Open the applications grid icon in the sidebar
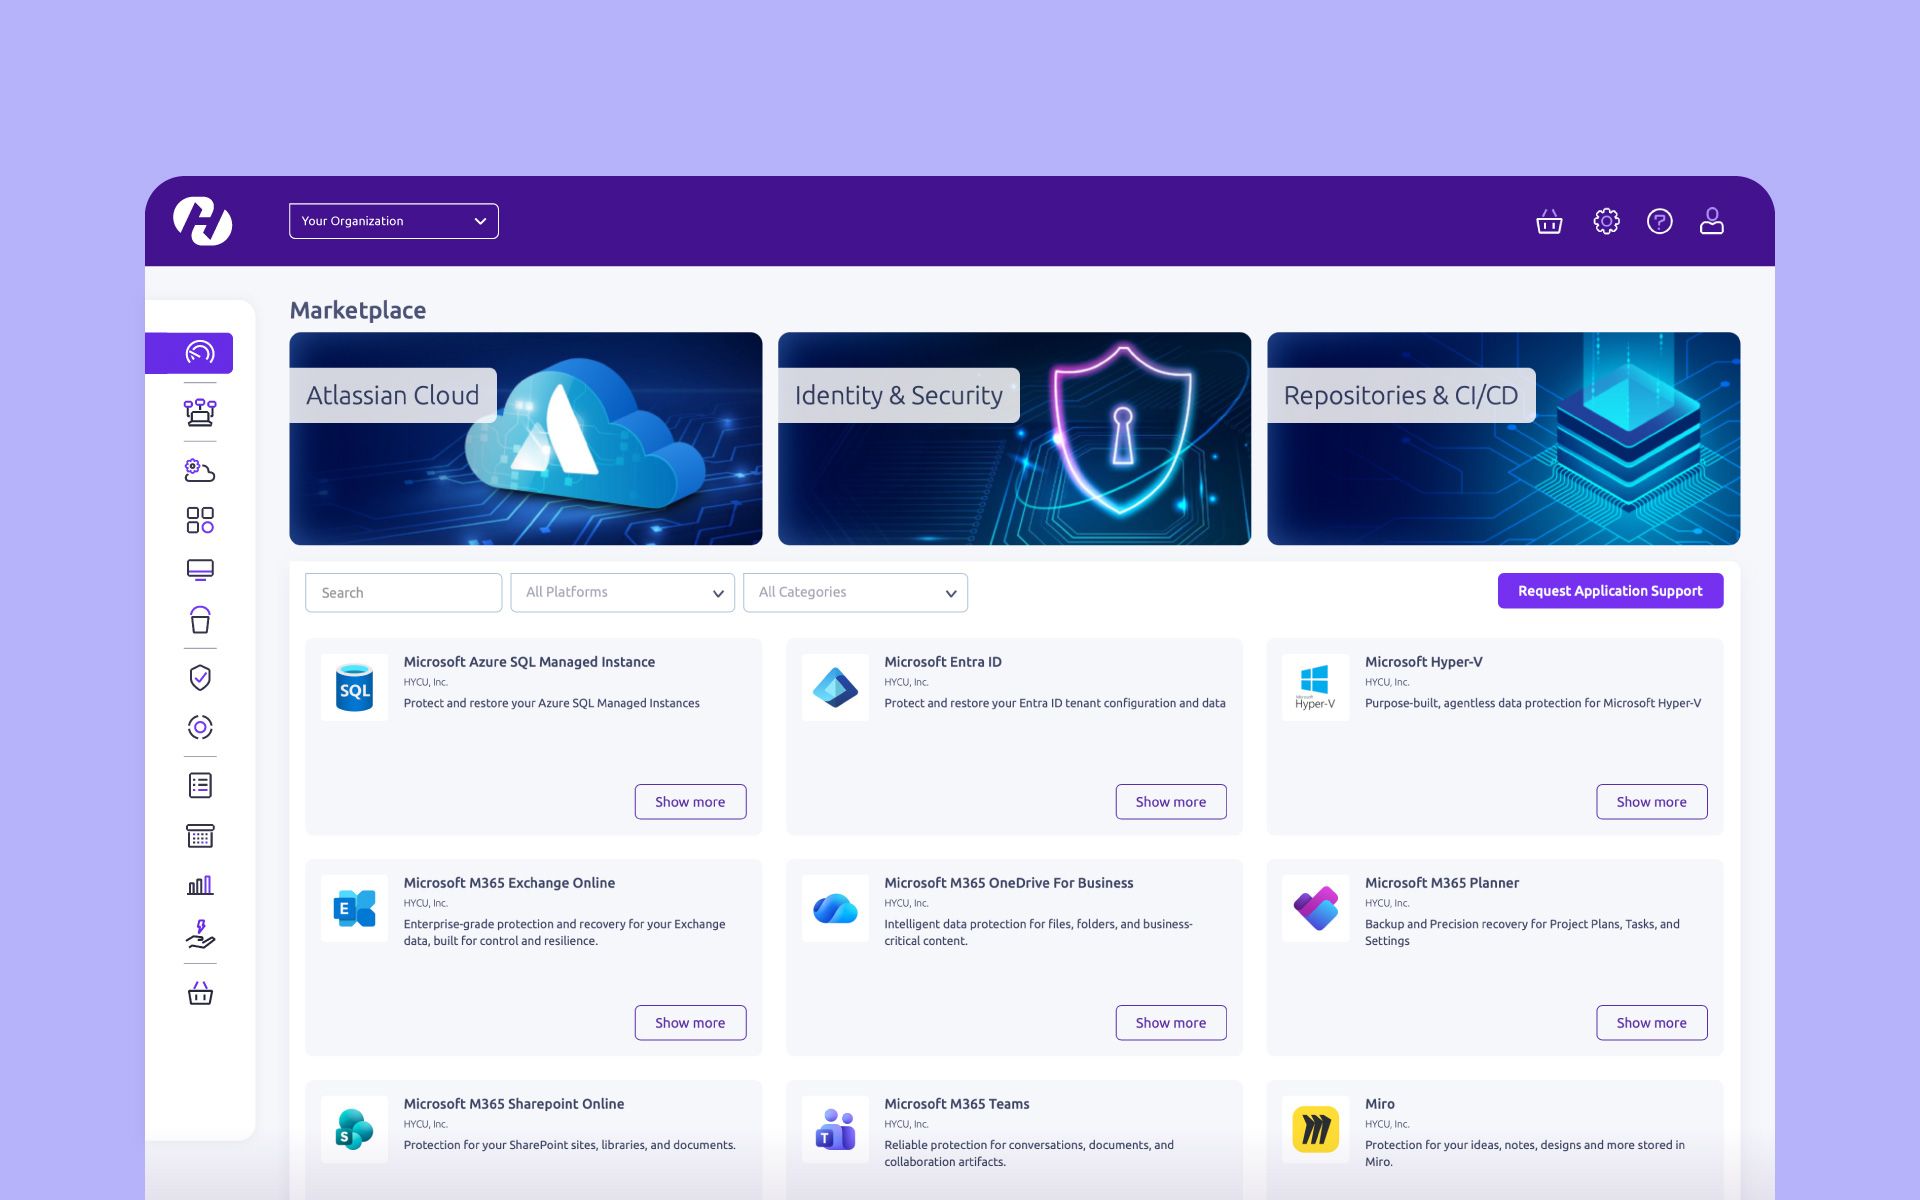The width and height of the screenshot is (1920, 1200). click(x=200, y=520)
